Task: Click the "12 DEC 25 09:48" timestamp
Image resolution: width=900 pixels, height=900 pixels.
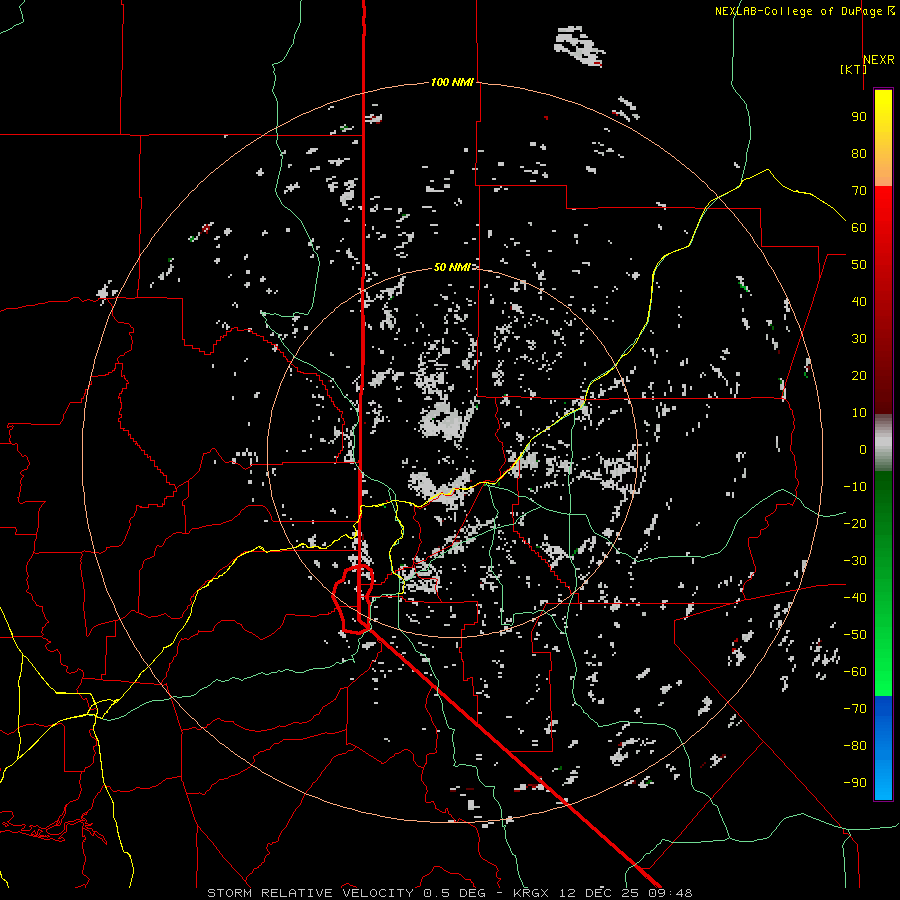Action: pyautogui.click(x=625, y=893)
